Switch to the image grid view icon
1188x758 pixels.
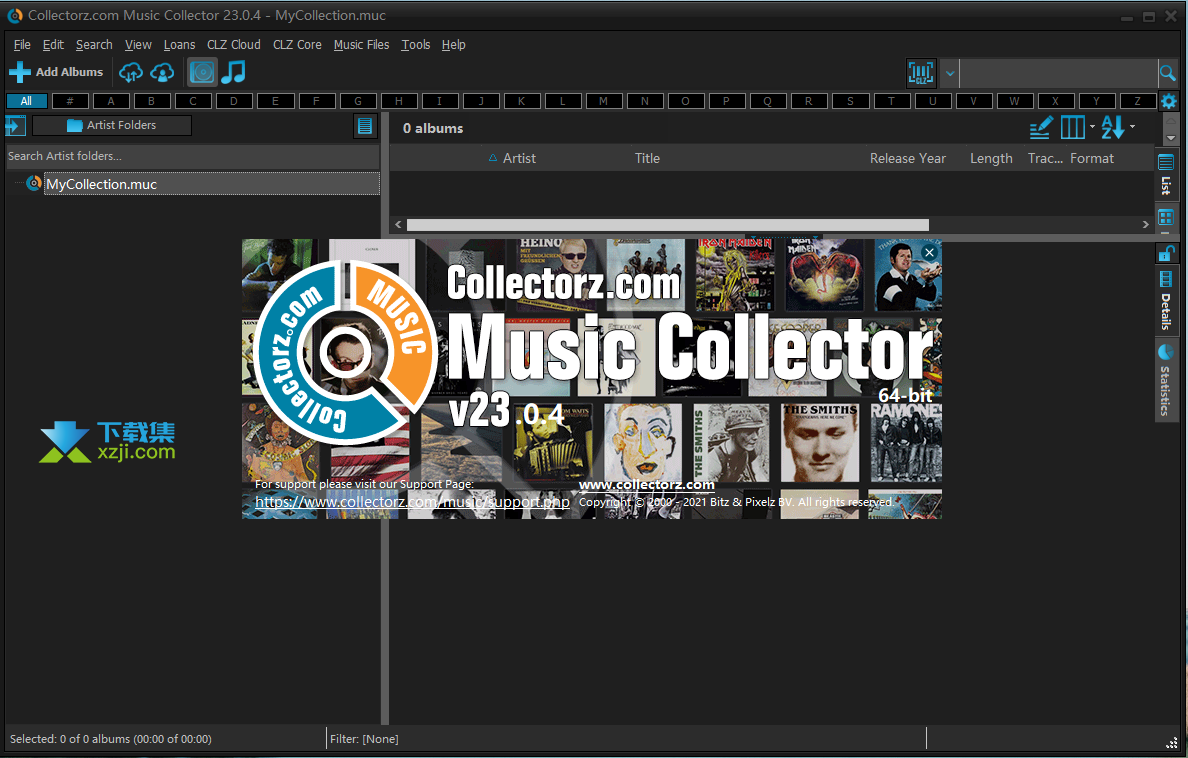click(1166, 218)
